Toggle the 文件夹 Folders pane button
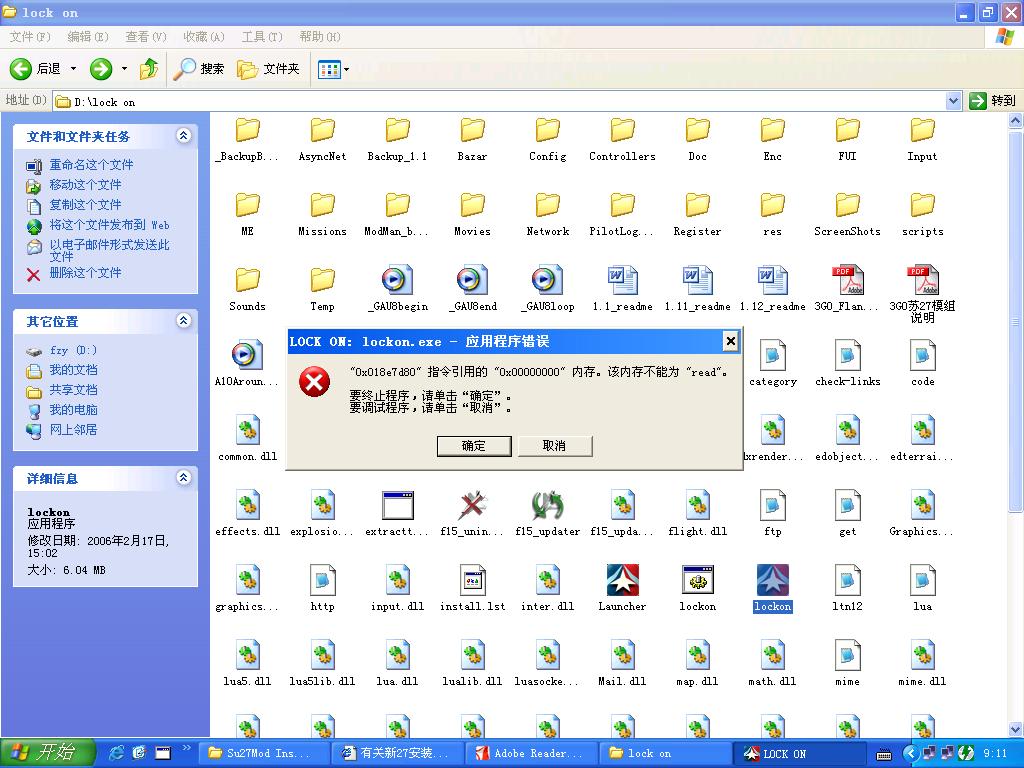Screen dimensions: 1024x768 268,69
